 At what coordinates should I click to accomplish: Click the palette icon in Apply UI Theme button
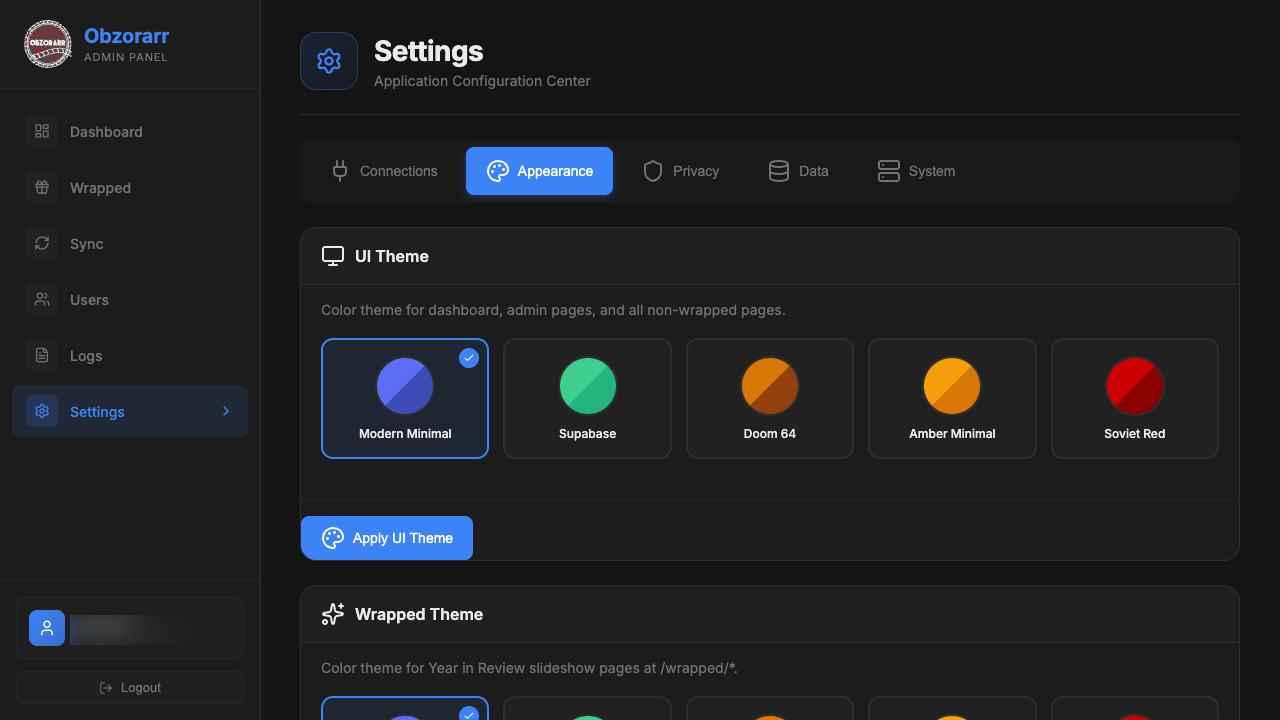[333, 538]
